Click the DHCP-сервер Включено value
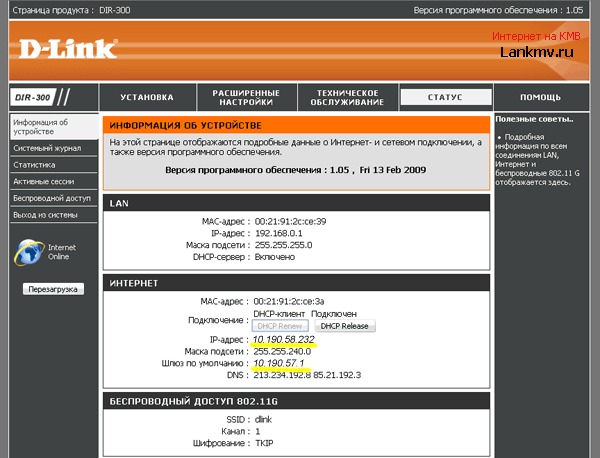Viewport: 600px width, 458px height. [x=275, y=257]
